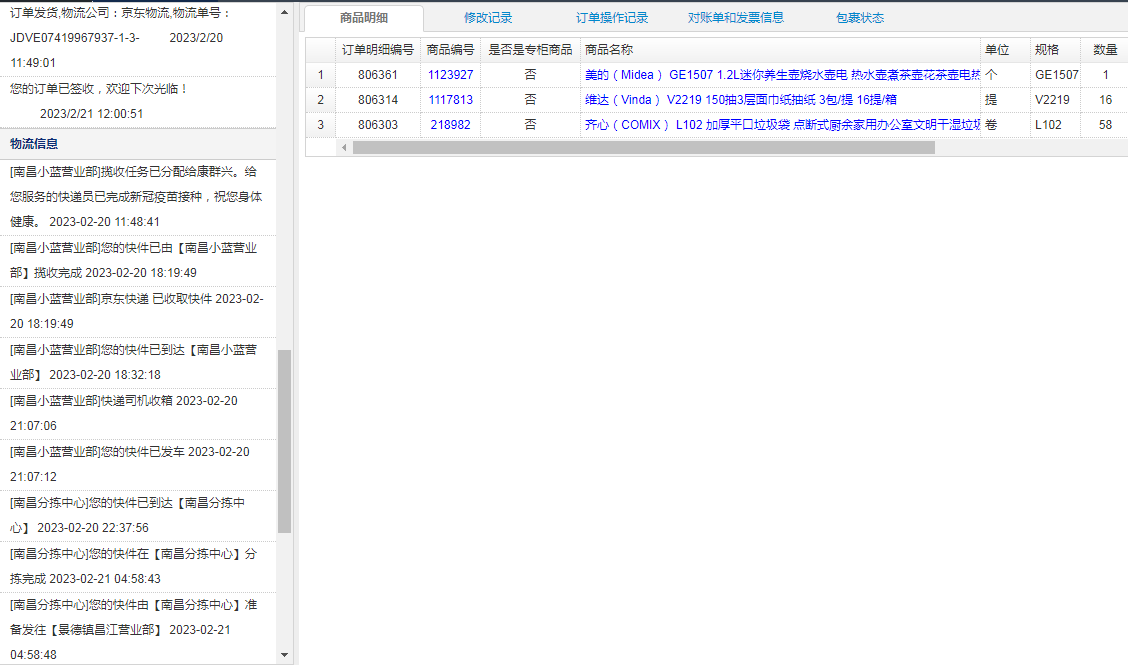Select order detail number 806361
The image size is (1128, 668).
pyautogui.click(x=378, y=75)
